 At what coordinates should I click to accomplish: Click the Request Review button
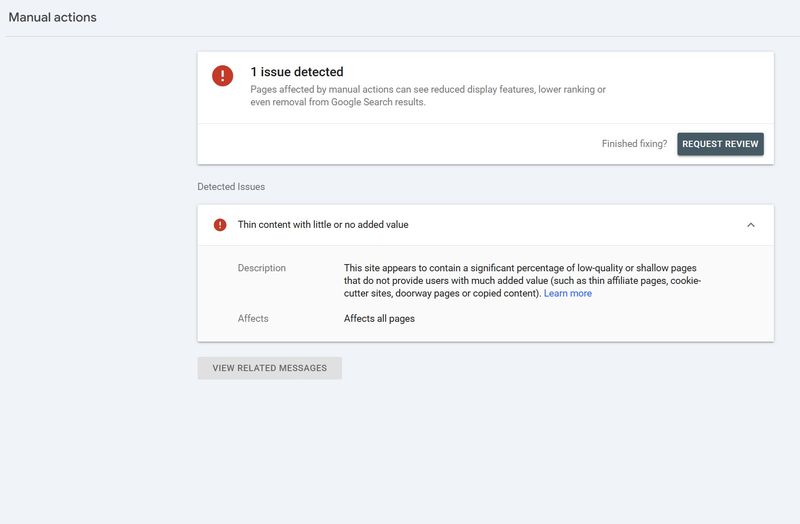tap(720, 144)
